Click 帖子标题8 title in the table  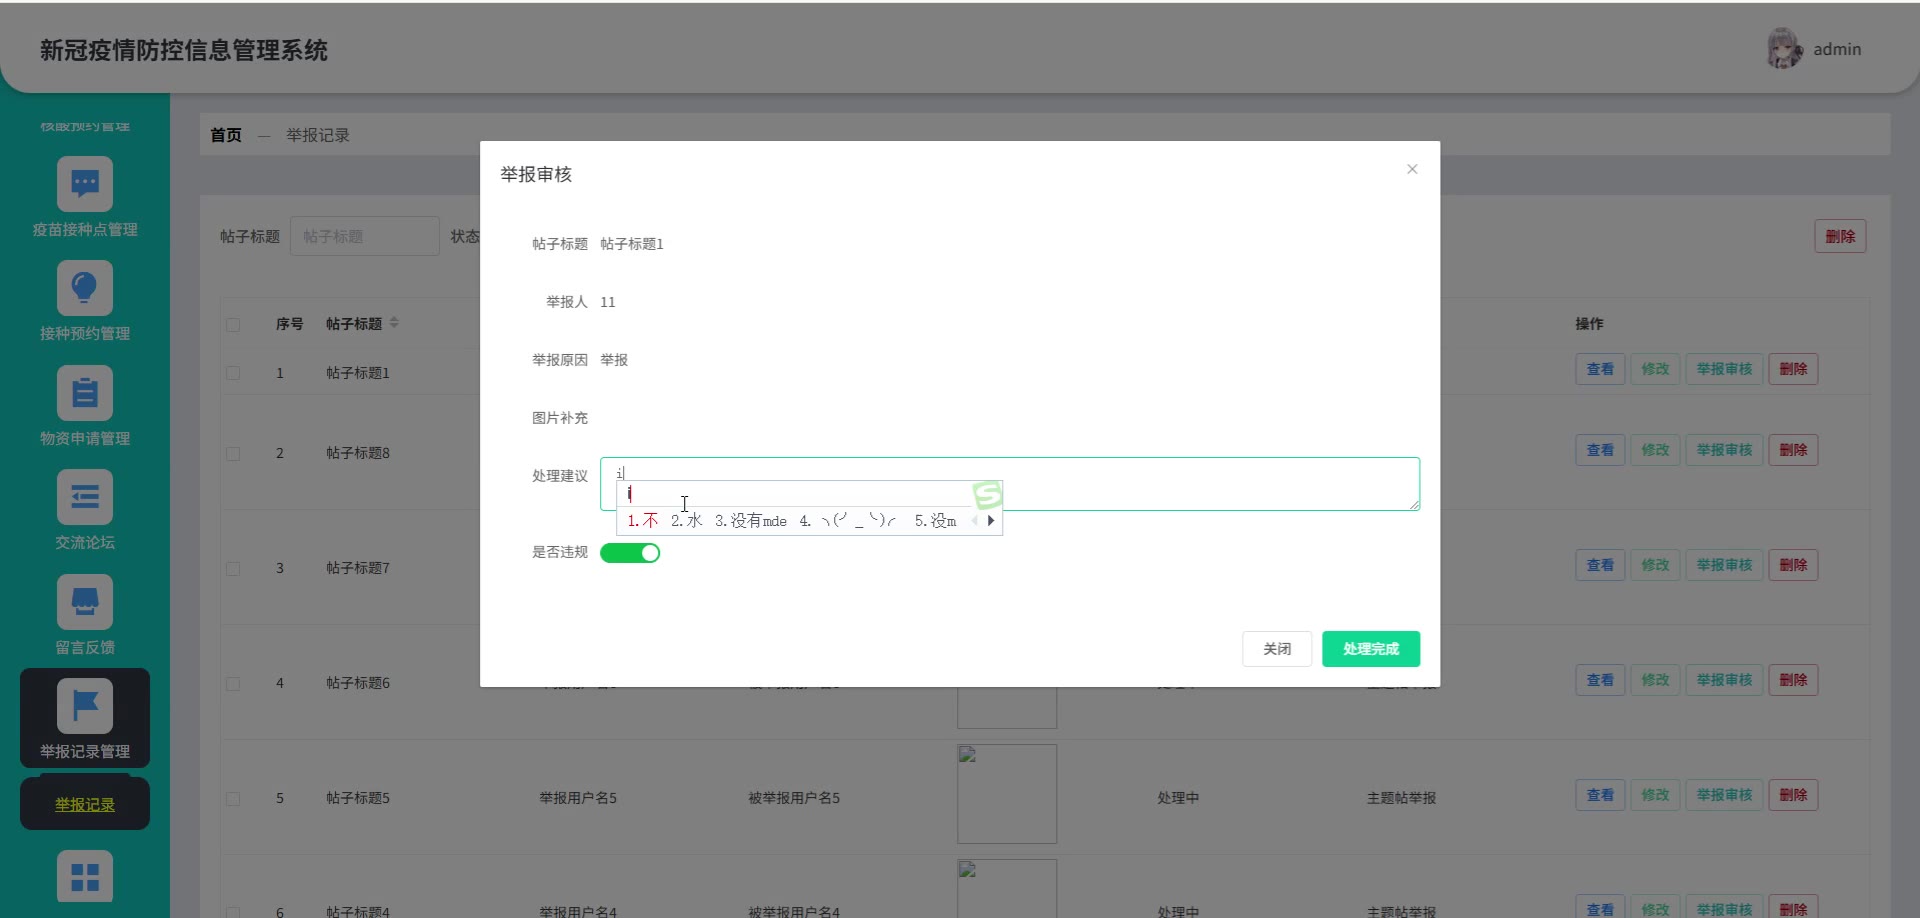pos(358,453)
